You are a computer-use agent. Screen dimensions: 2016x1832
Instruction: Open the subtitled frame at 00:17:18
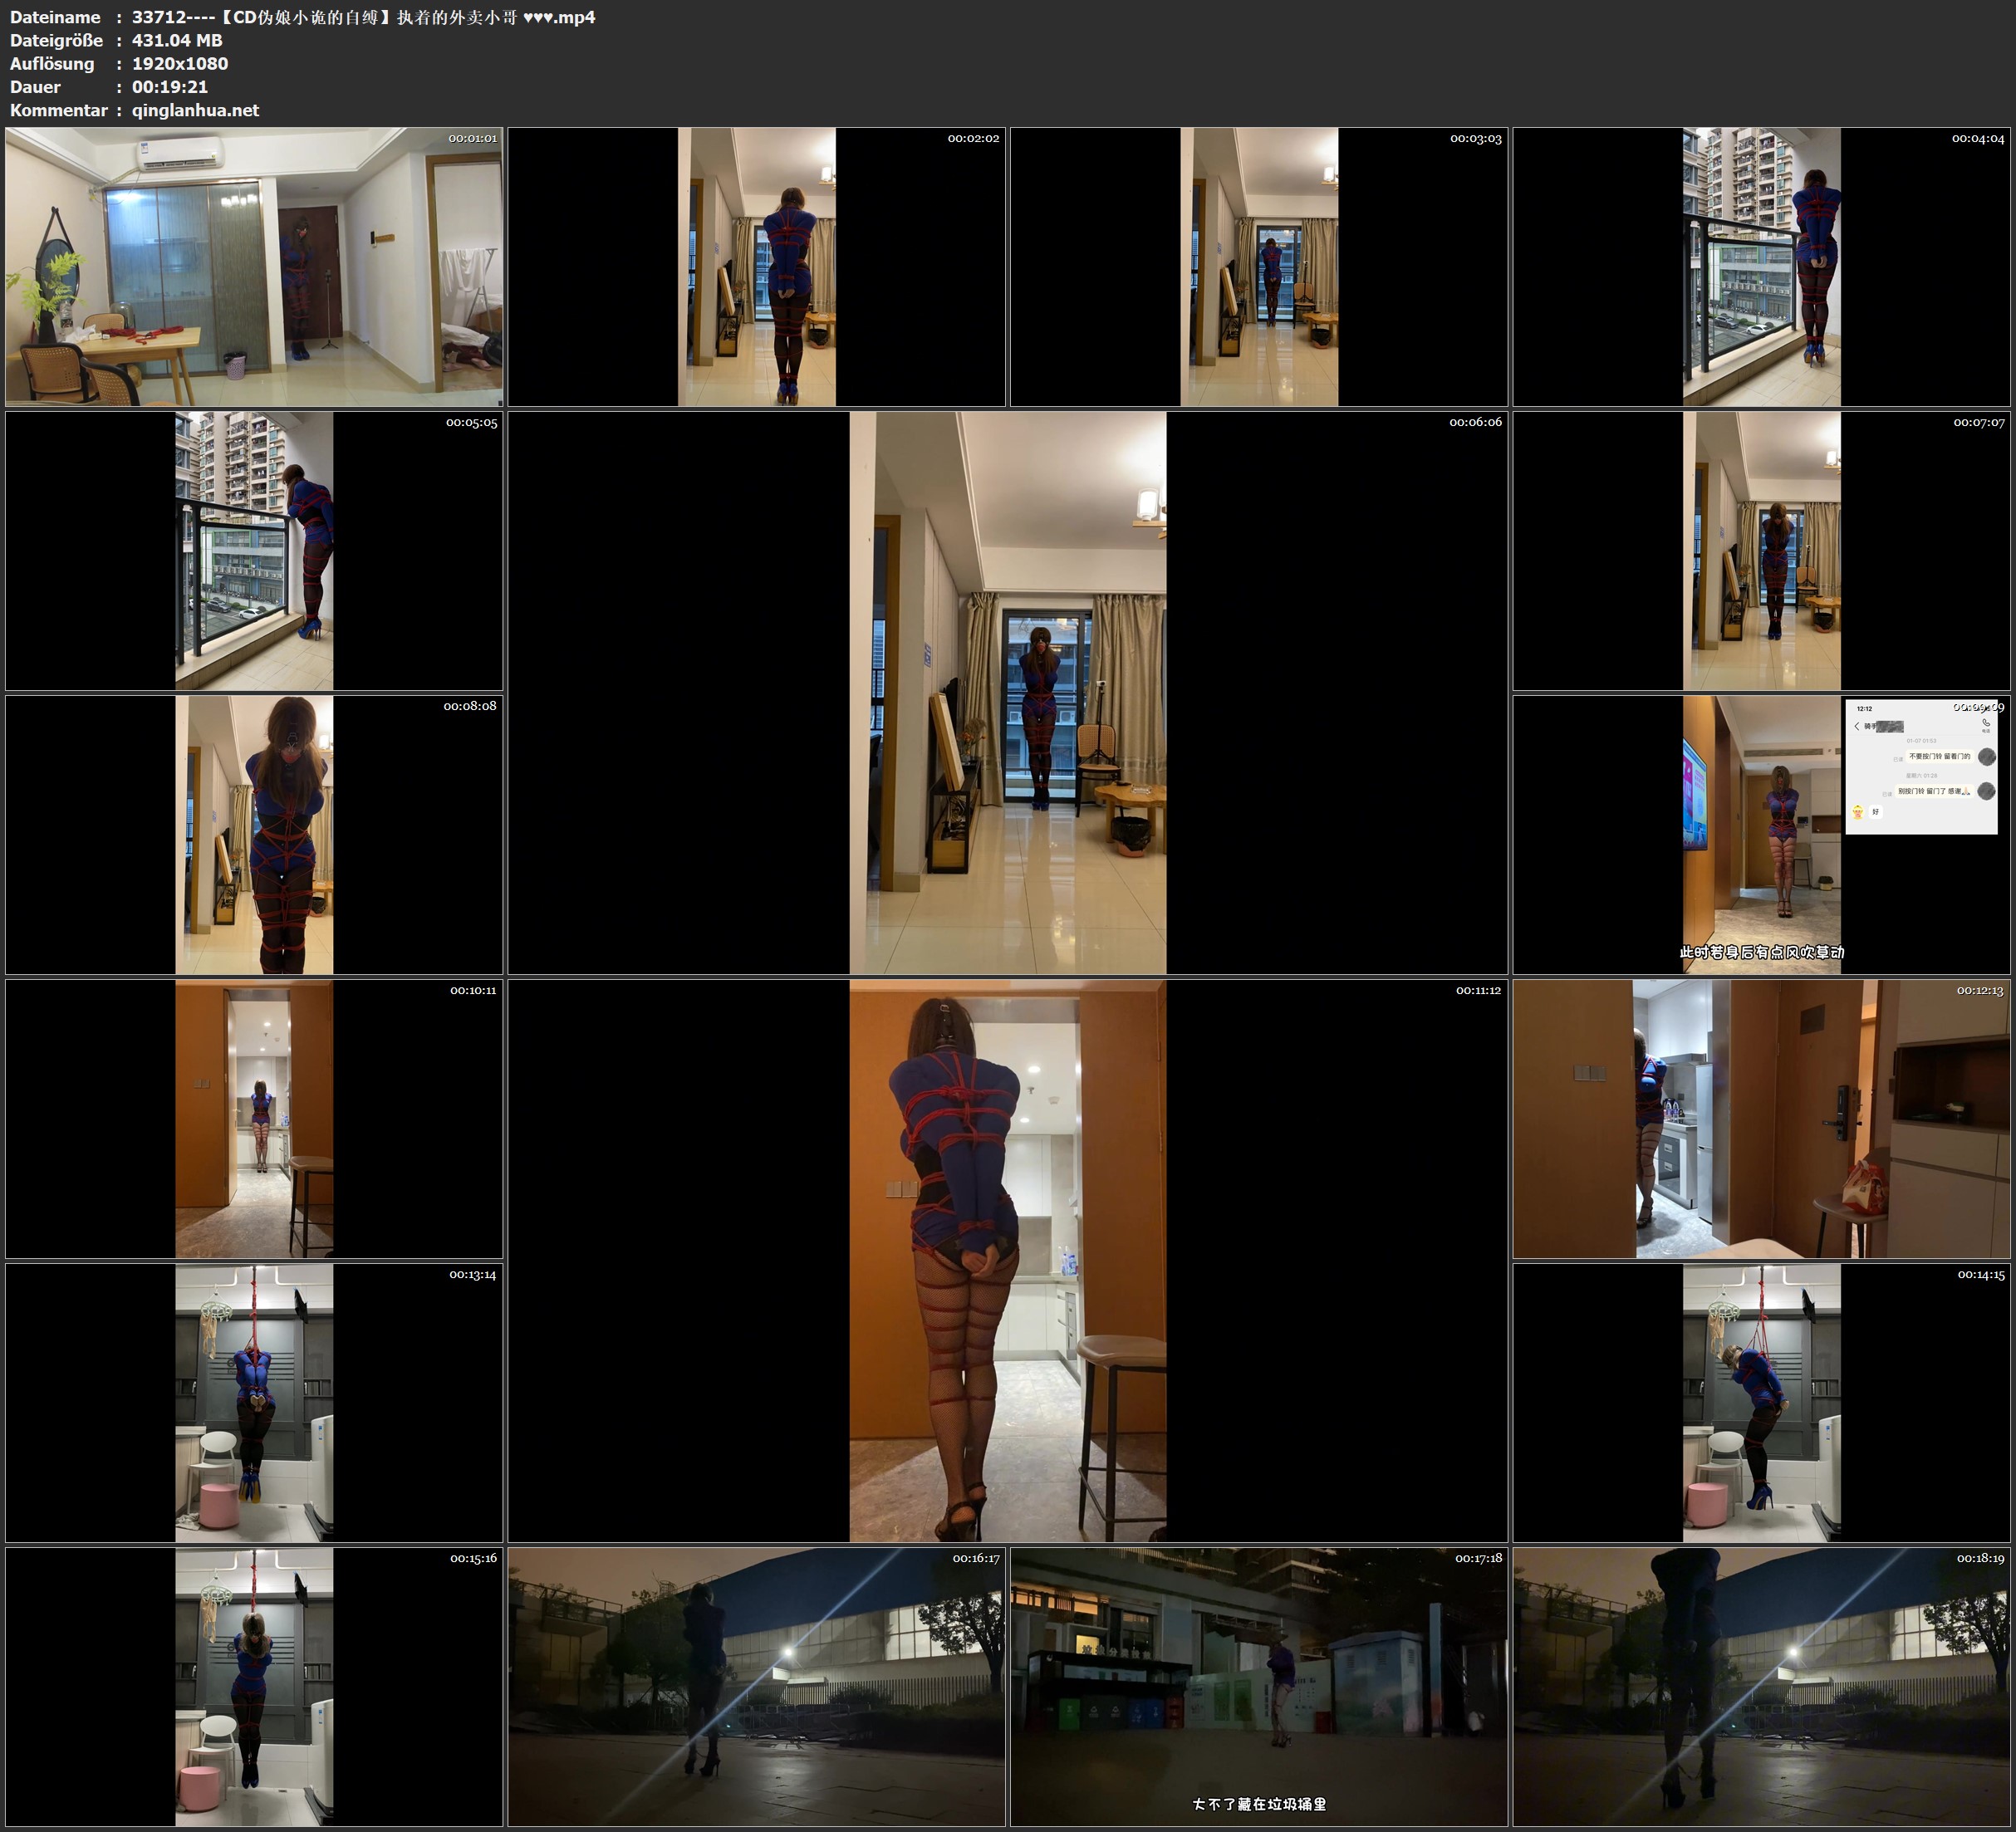(x=1258, y=1686)
